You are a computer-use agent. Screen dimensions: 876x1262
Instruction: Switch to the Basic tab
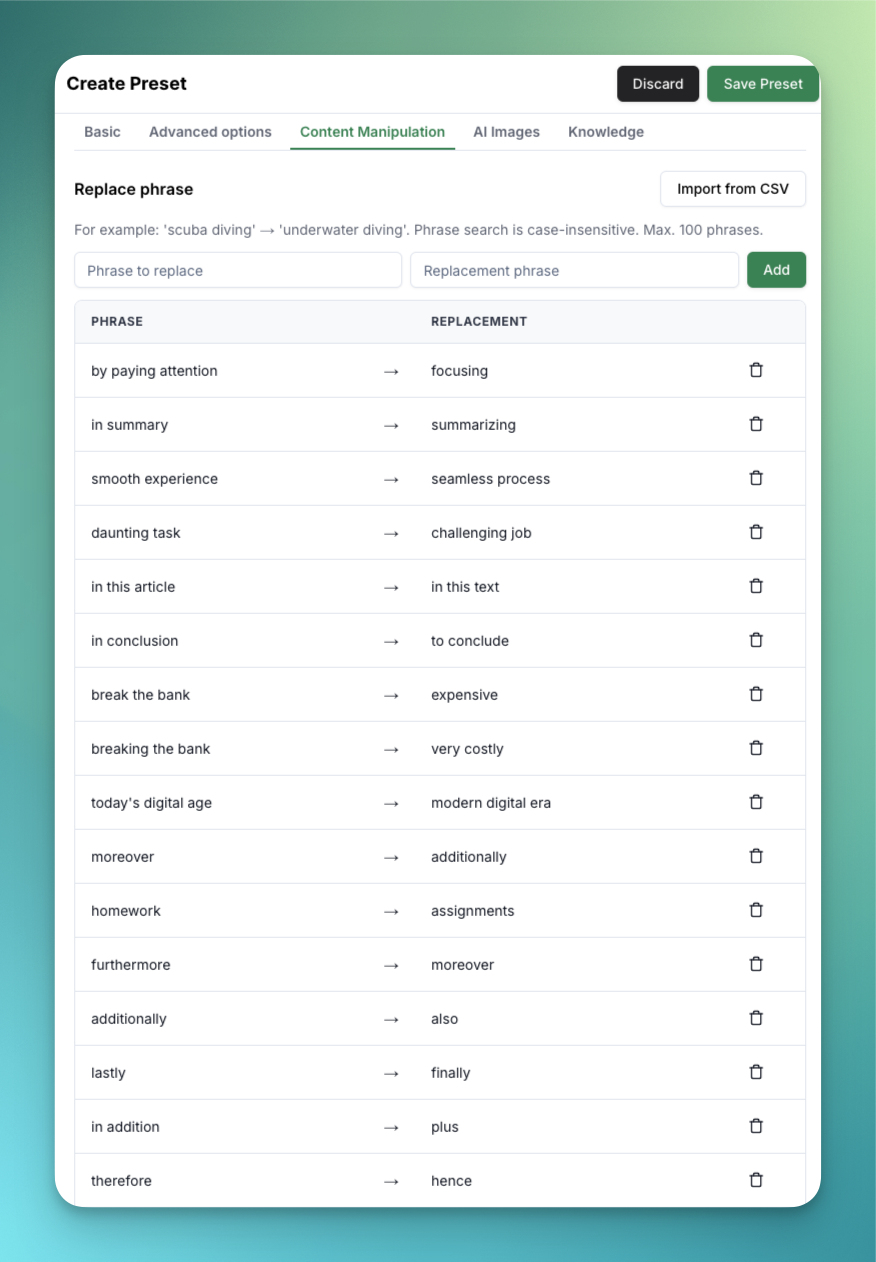(102, 132)
